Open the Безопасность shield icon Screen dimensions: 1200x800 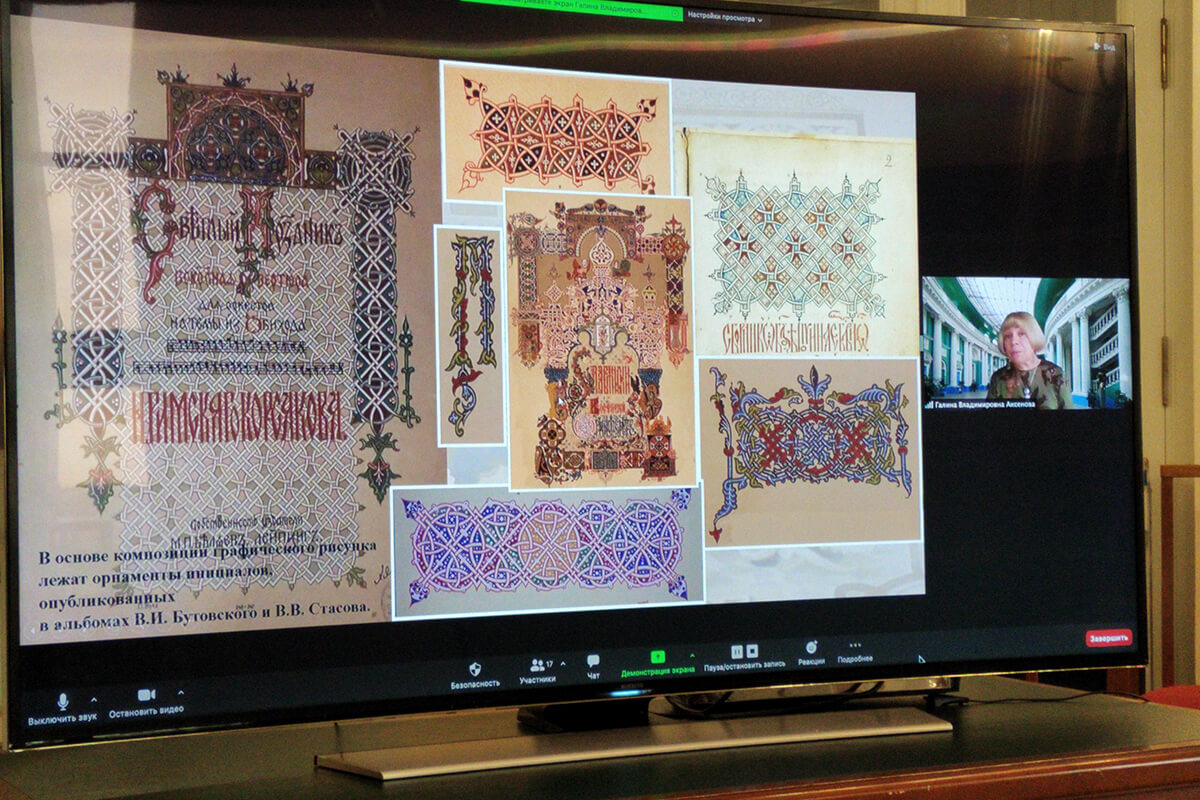click(x=475, y=667)
